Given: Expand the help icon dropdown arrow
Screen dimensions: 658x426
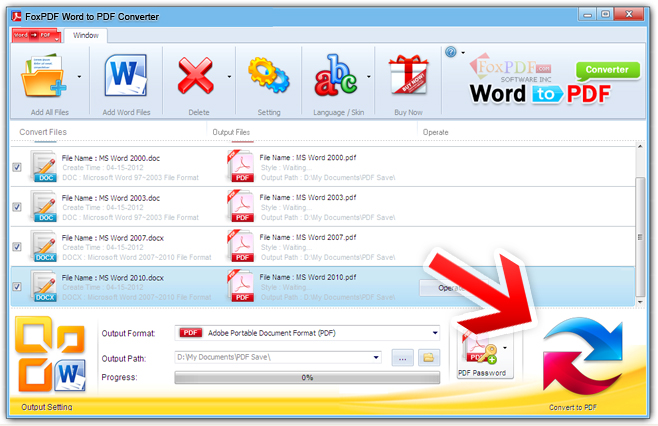Looking at the screenshot, I should tap(463, 53).
